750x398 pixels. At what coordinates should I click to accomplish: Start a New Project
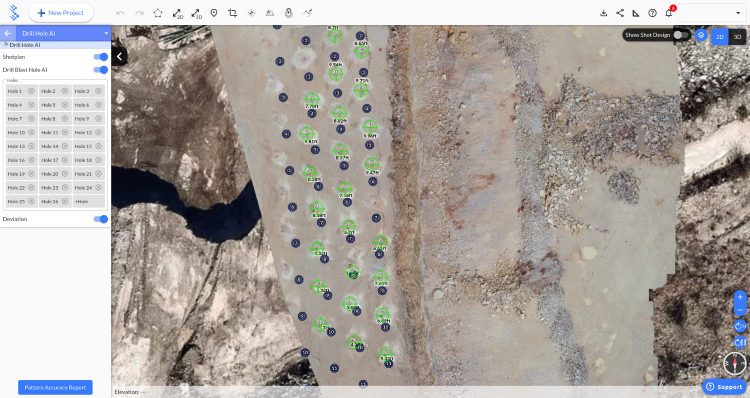pyautogui.click(x=61, y=13)
